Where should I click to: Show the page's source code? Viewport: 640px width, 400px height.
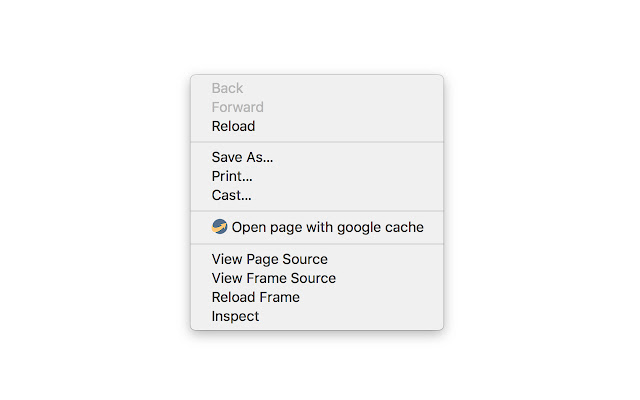(x=269, y=259)
